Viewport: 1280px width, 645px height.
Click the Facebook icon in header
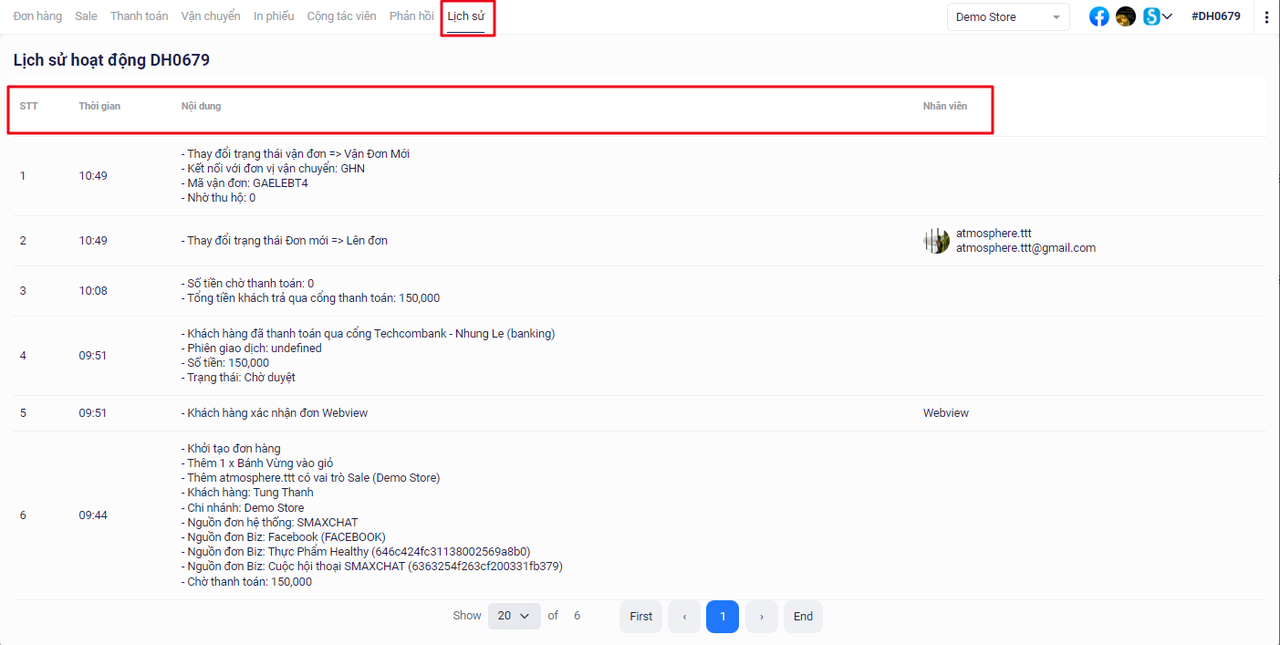pos(1099,17)
